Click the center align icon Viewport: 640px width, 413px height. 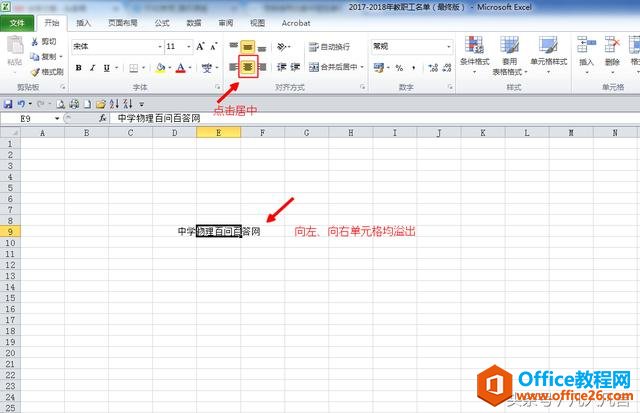pos(247,68)
